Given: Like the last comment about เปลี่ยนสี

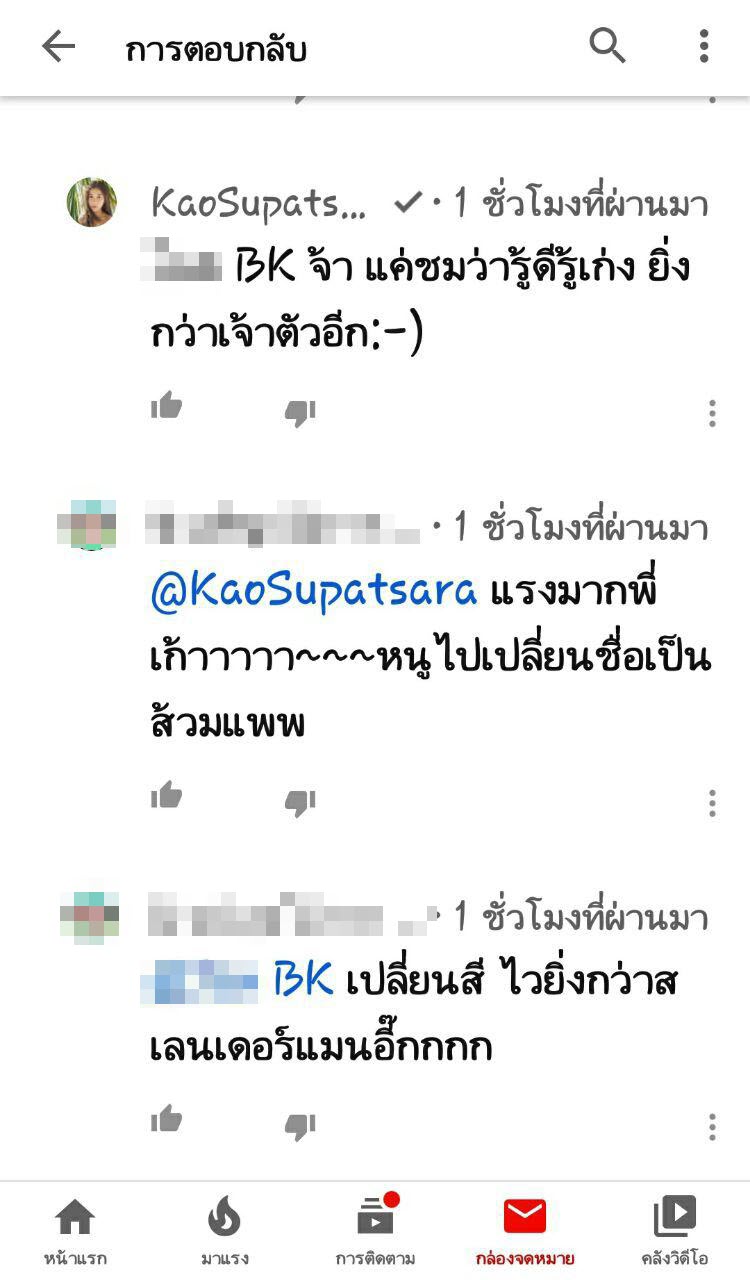Looking at the screenshot, I should (x=167, y=1119).
